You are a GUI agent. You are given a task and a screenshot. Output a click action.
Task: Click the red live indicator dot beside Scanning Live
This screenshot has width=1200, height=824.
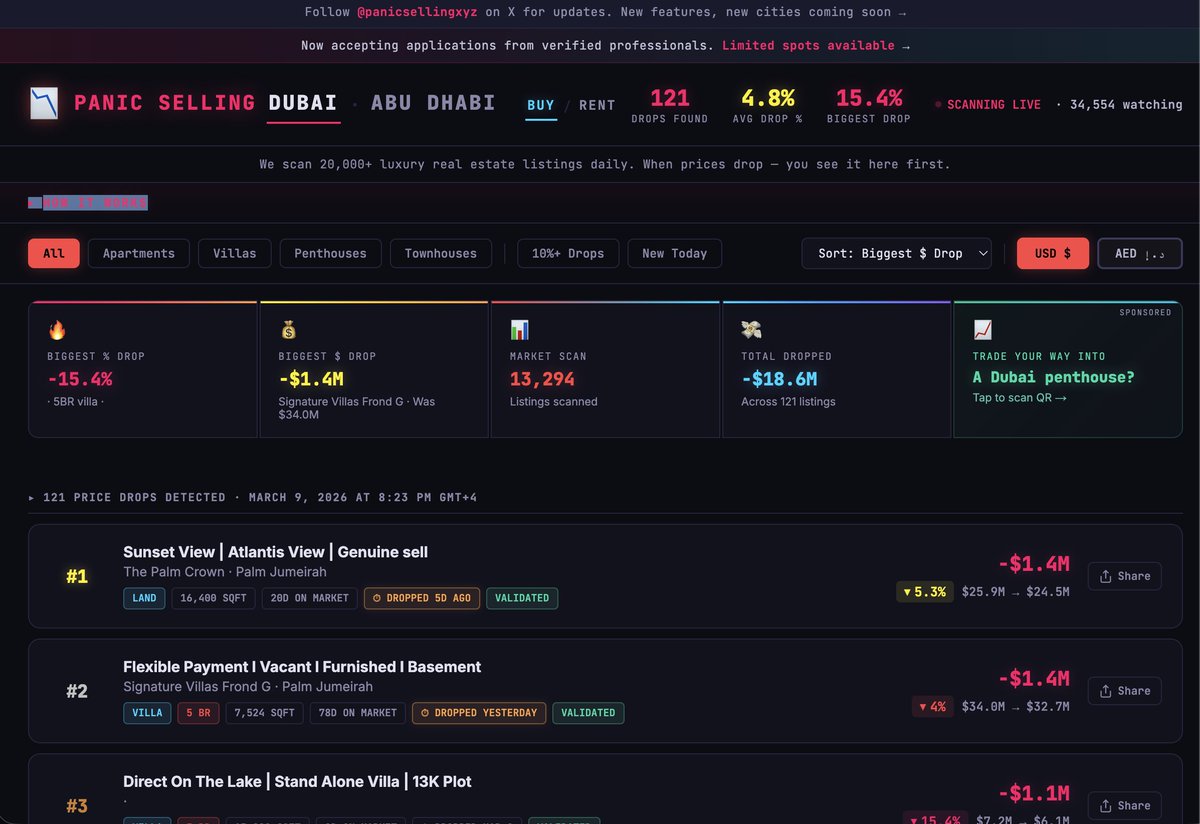(938, 104)
